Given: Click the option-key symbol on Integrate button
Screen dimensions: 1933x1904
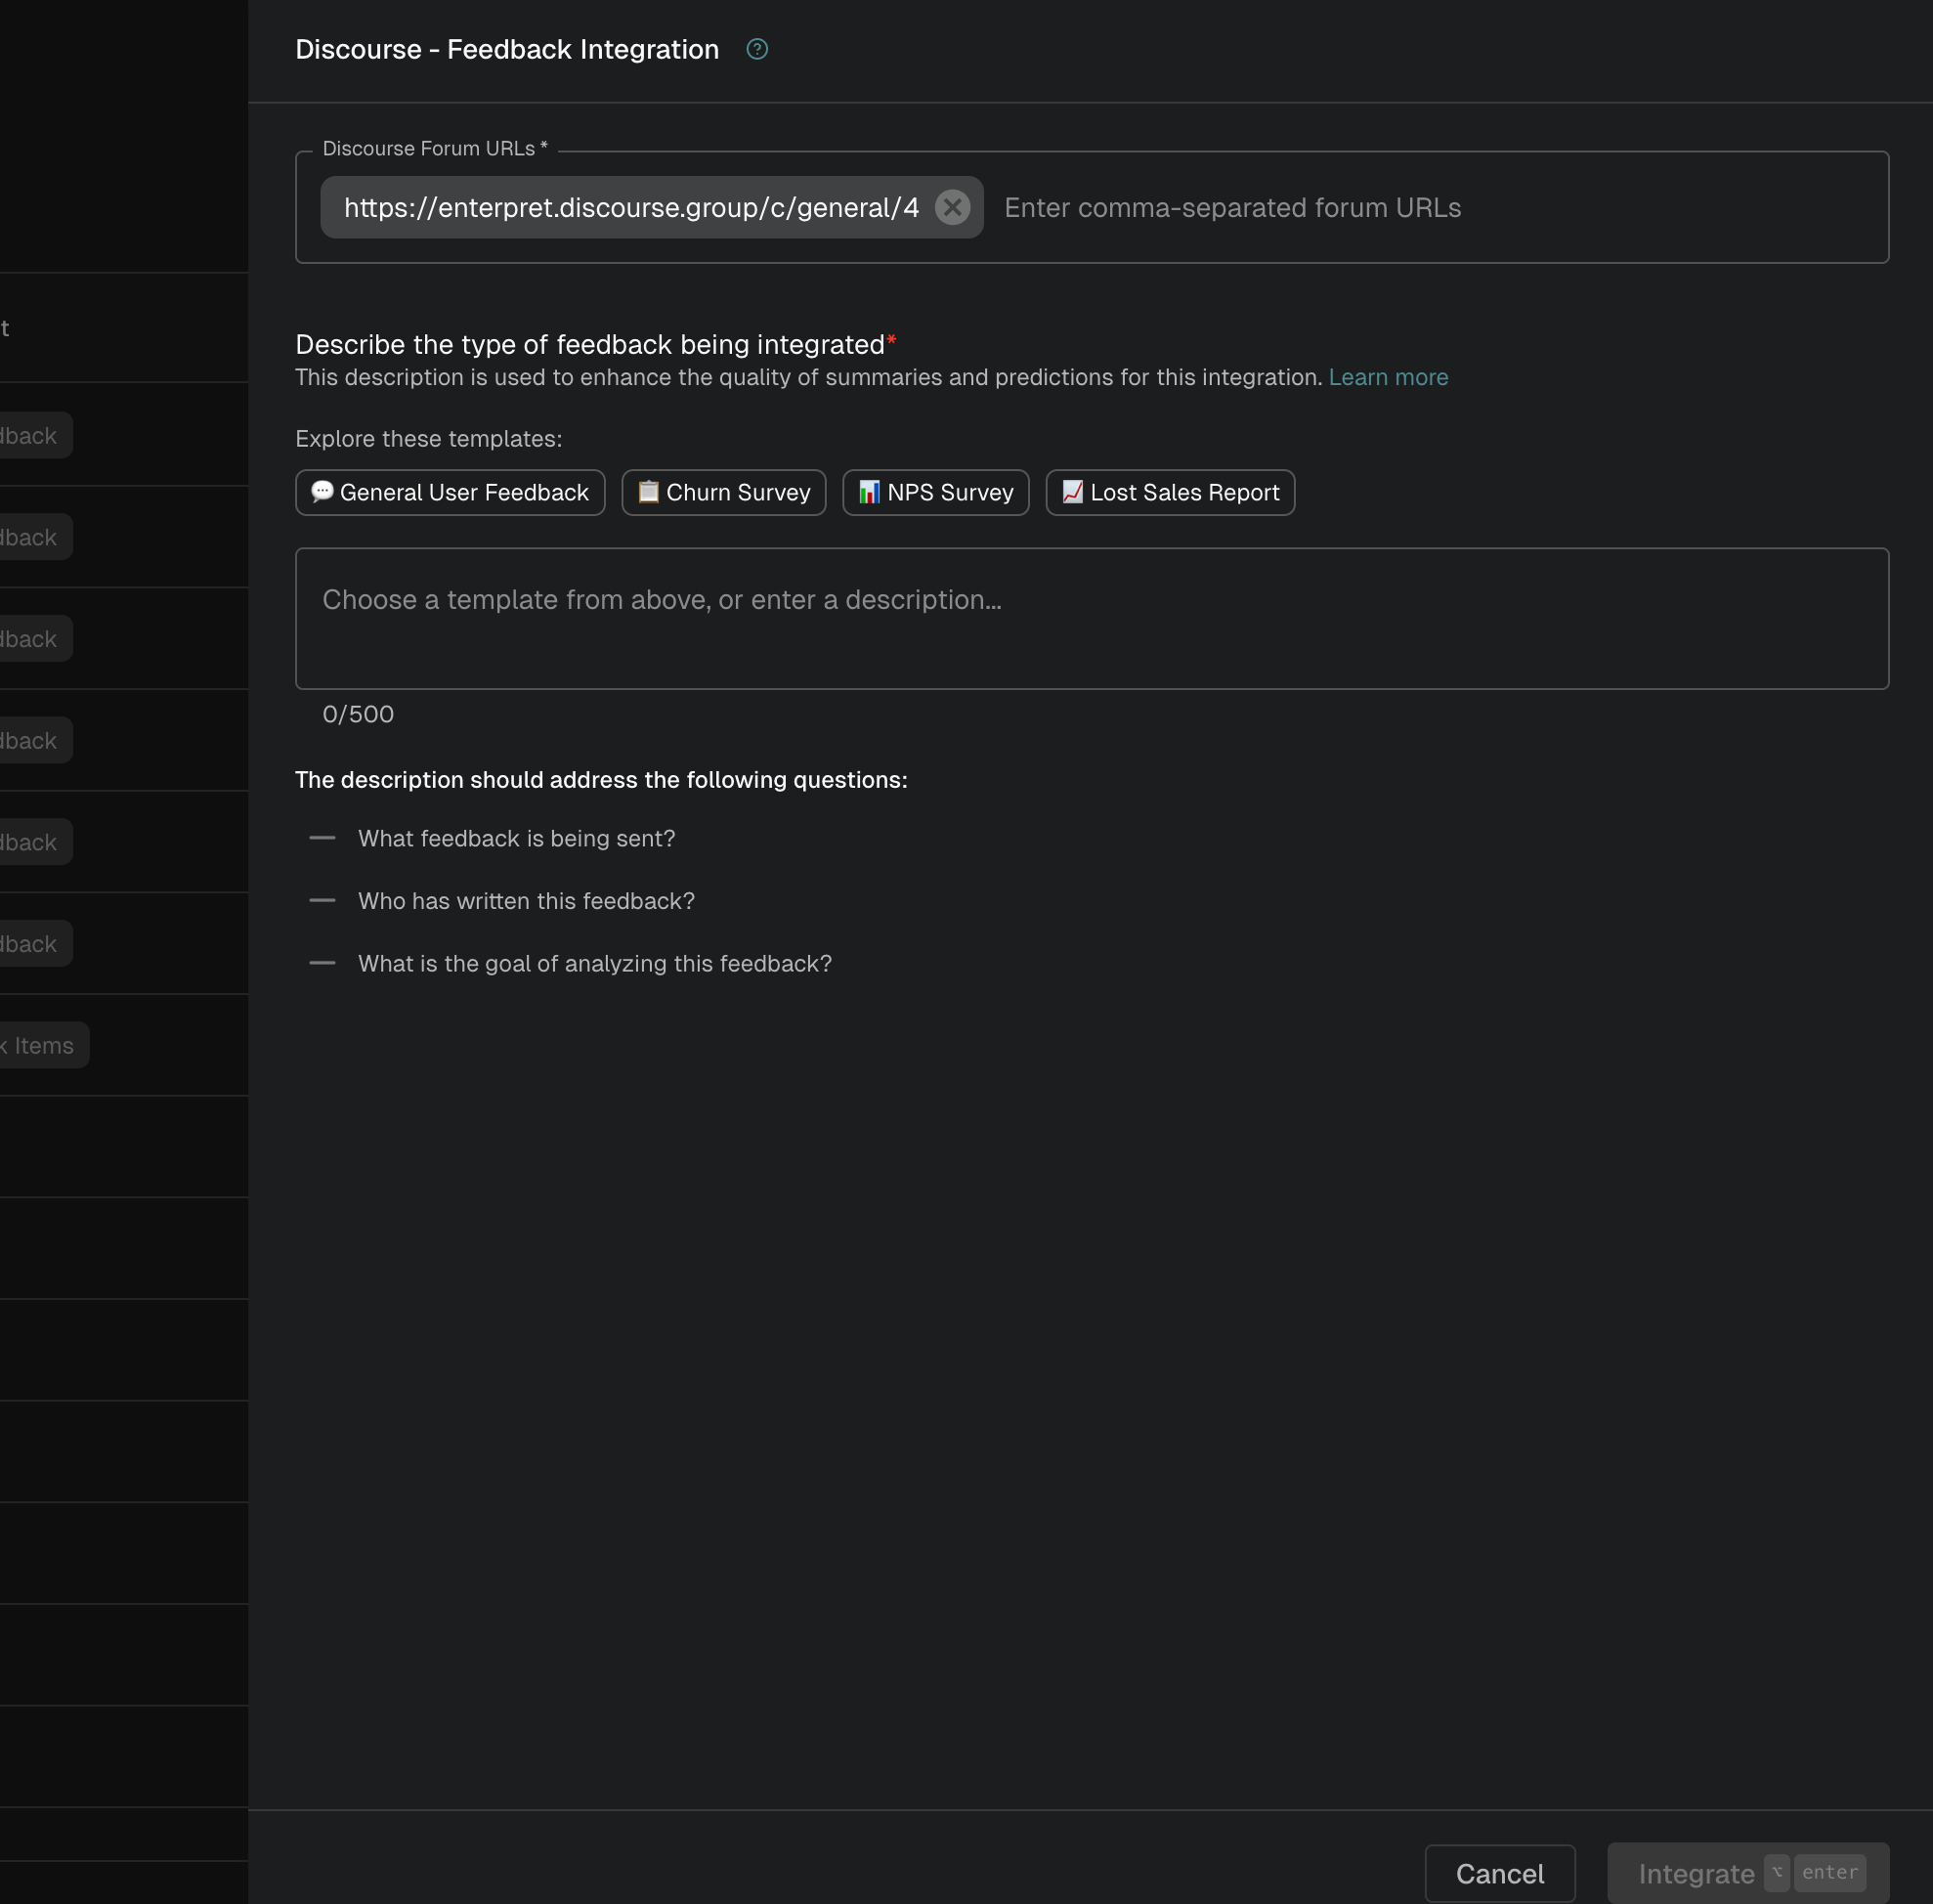Looking at the screenshot, I should [x=1777, y=1872].
